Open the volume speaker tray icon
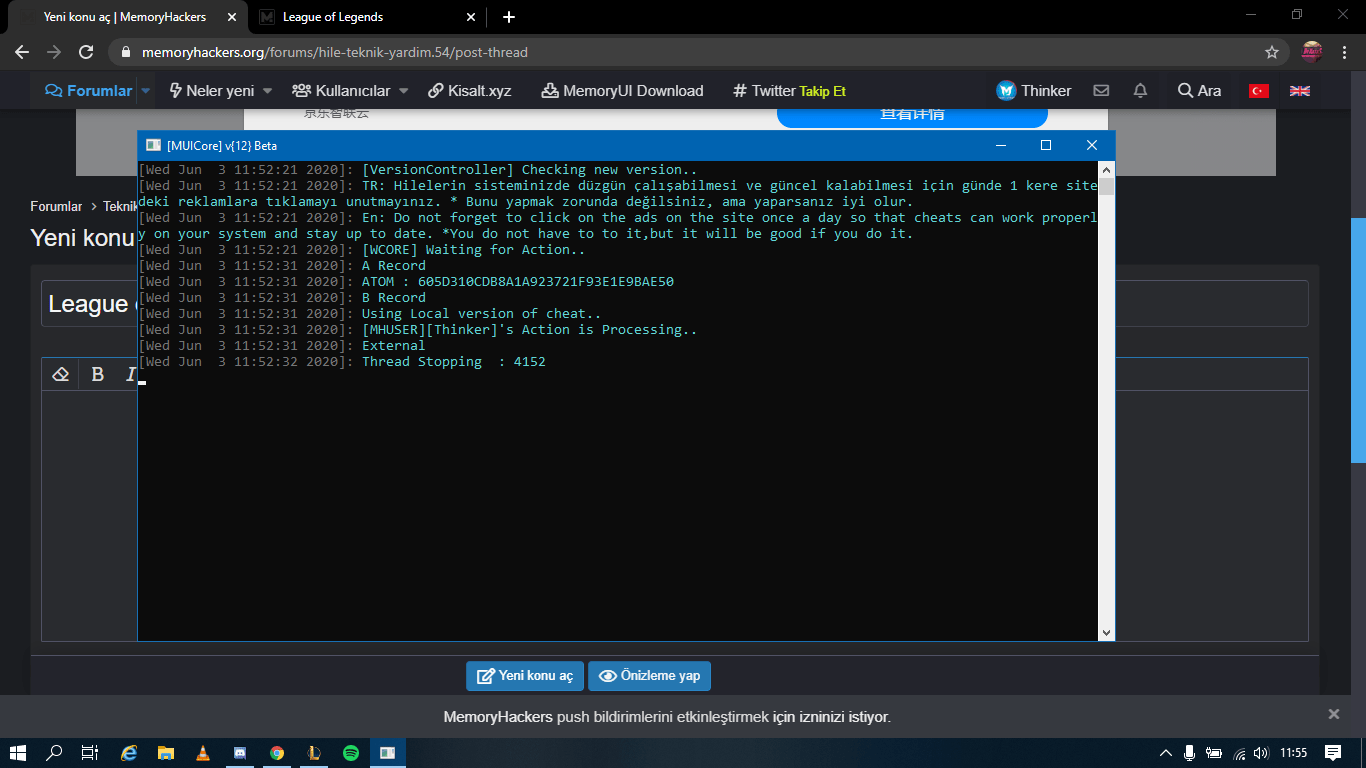This screenshot has height=768, width=1366. click(1263, 753)
